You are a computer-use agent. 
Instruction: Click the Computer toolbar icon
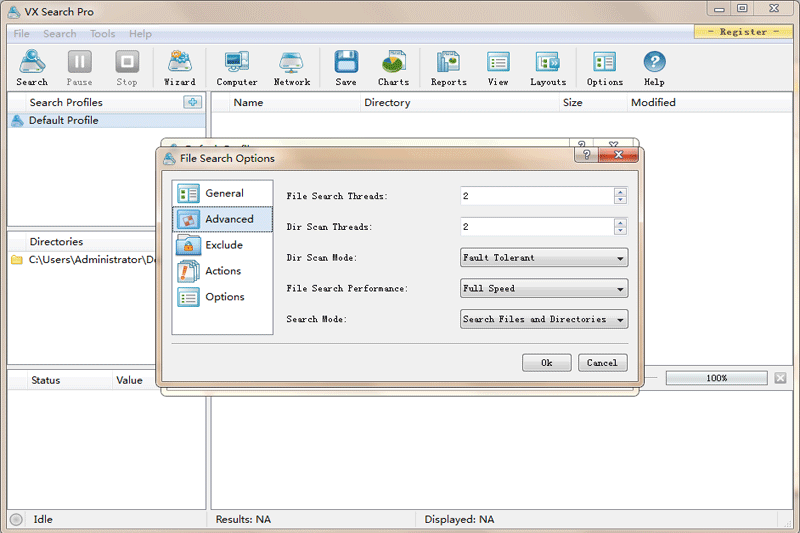pyautogui.click(x=237, y=68)
